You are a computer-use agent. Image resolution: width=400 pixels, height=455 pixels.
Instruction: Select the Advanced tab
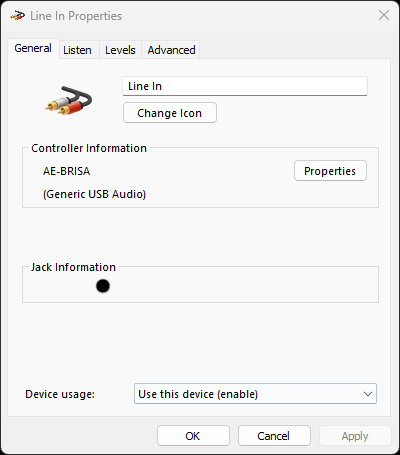pyautogui.click(x=171, y=50)
